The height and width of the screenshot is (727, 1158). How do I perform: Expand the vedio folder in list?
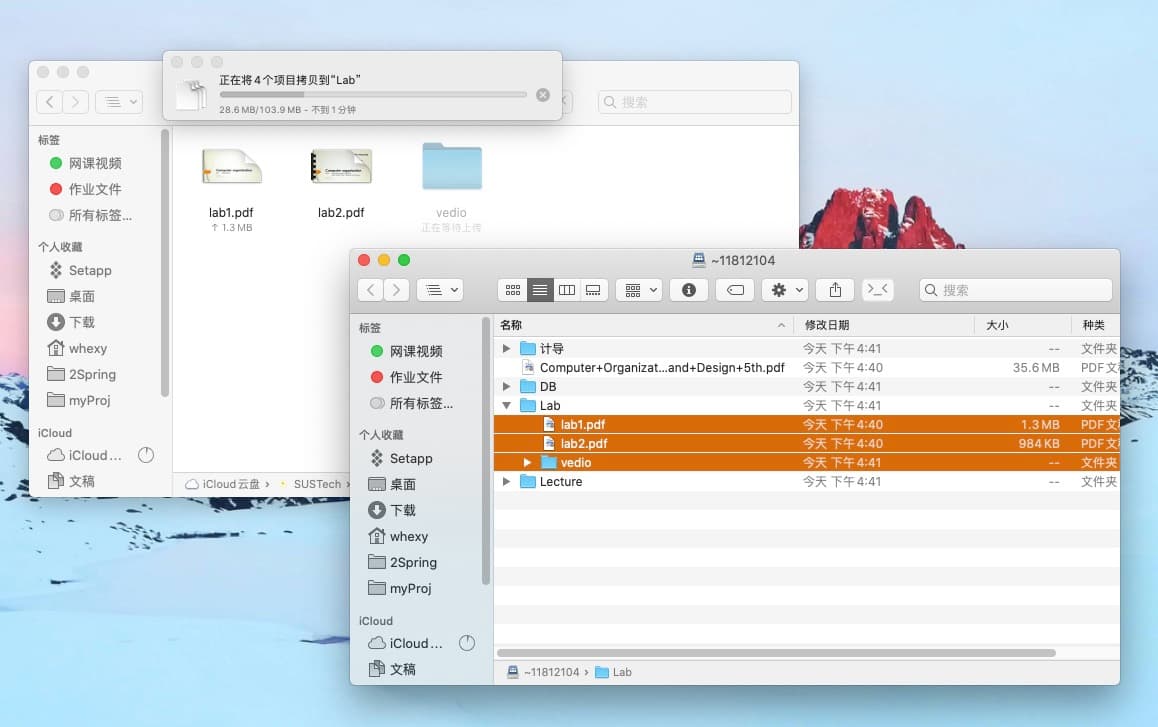pyautogui.click(x=528, y=463)
